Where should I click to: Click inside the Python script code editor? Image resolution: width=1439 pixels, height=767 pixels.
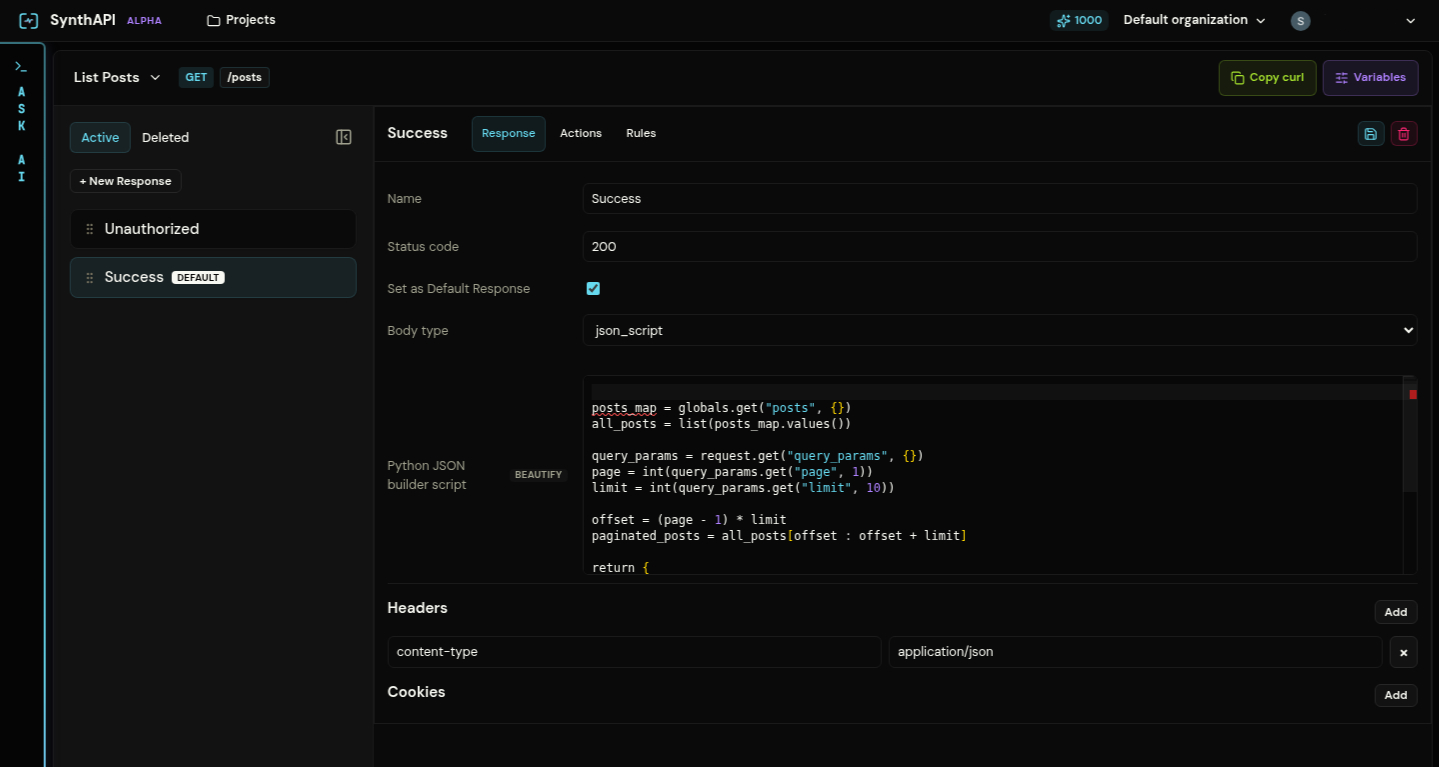point(995,475)
